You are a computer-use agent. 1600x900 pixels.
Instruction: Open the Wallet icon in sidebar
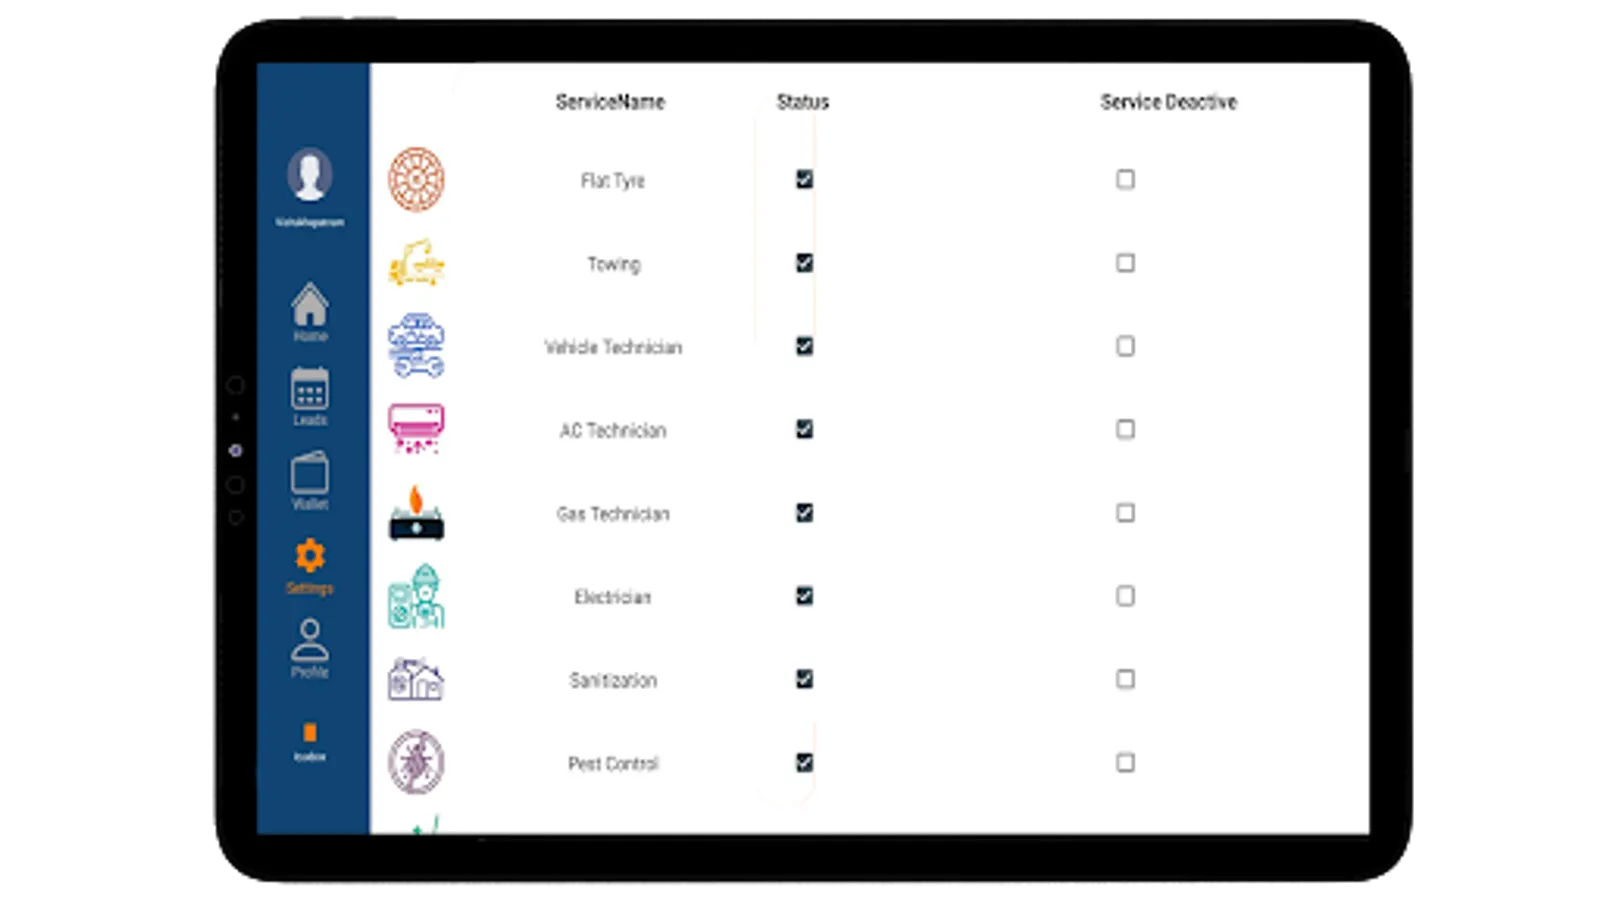(x=310, y=472)
